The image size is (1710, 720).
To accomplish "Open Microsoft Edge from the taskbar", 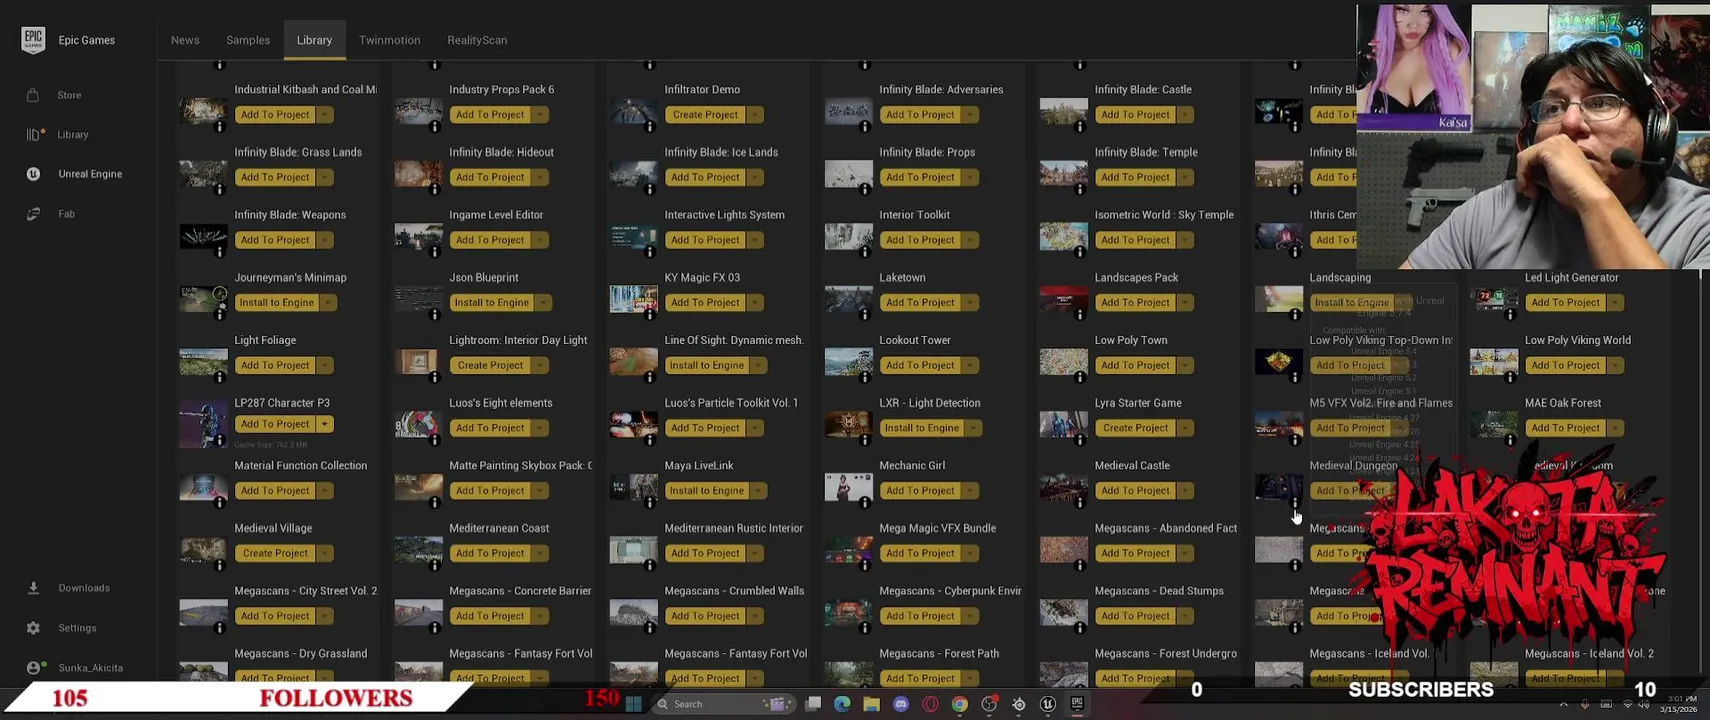I will click(842, 704).
